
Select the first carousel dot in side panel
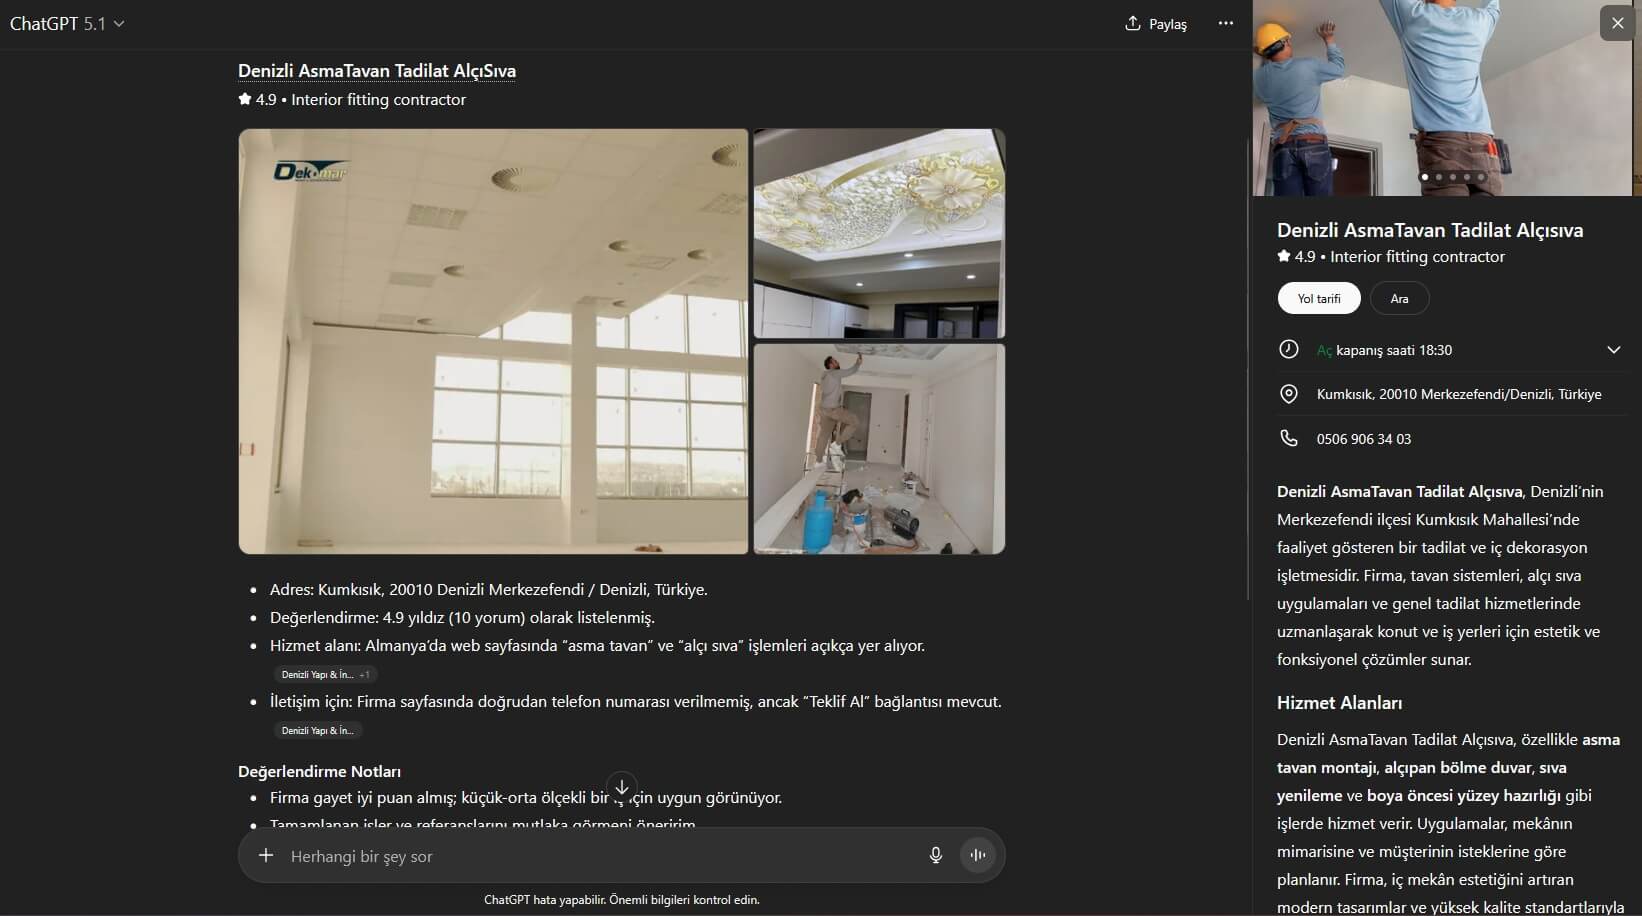pos(1425,177)
